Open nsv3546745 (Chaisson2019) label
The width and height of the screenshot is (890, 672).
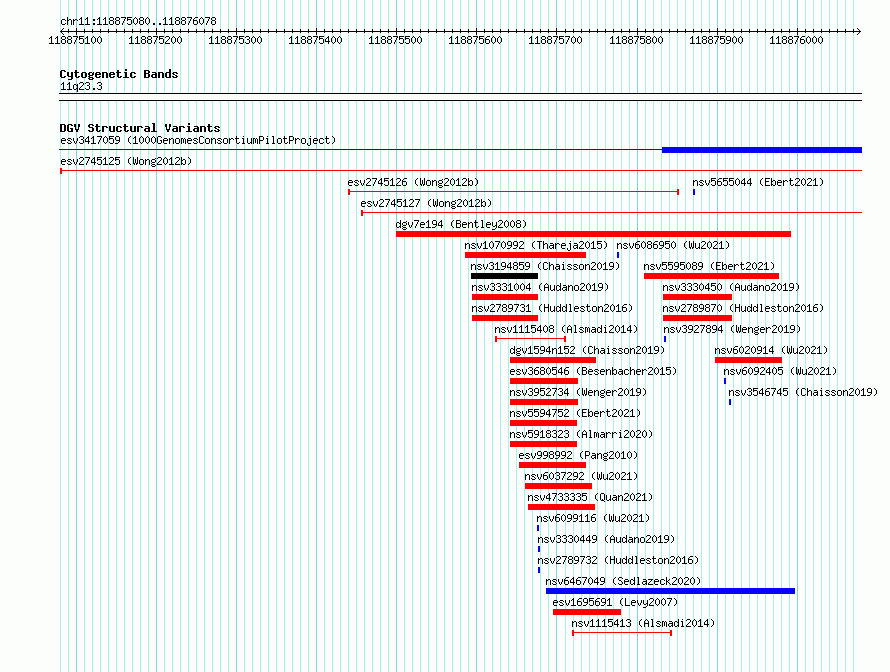[803, 392]
